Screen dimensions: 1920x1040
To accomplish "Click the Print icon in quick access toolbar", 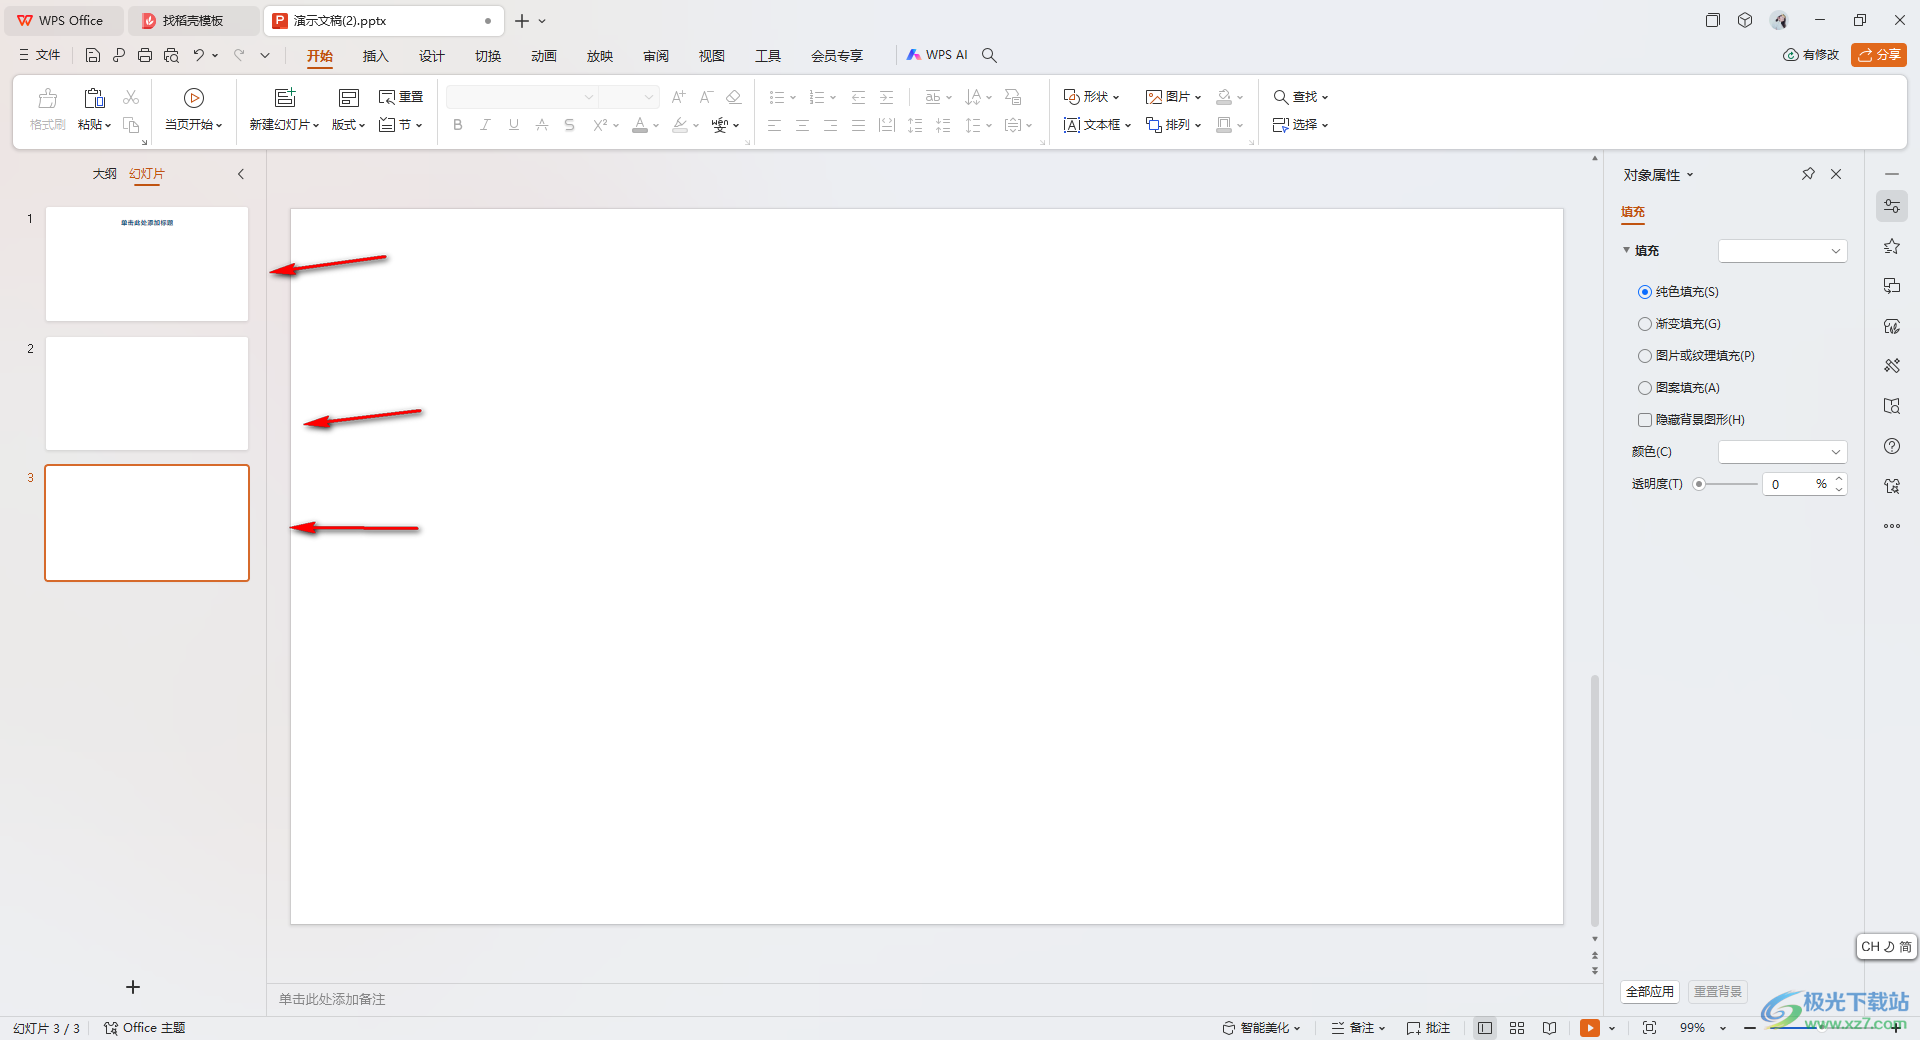I will click(145, 55).
